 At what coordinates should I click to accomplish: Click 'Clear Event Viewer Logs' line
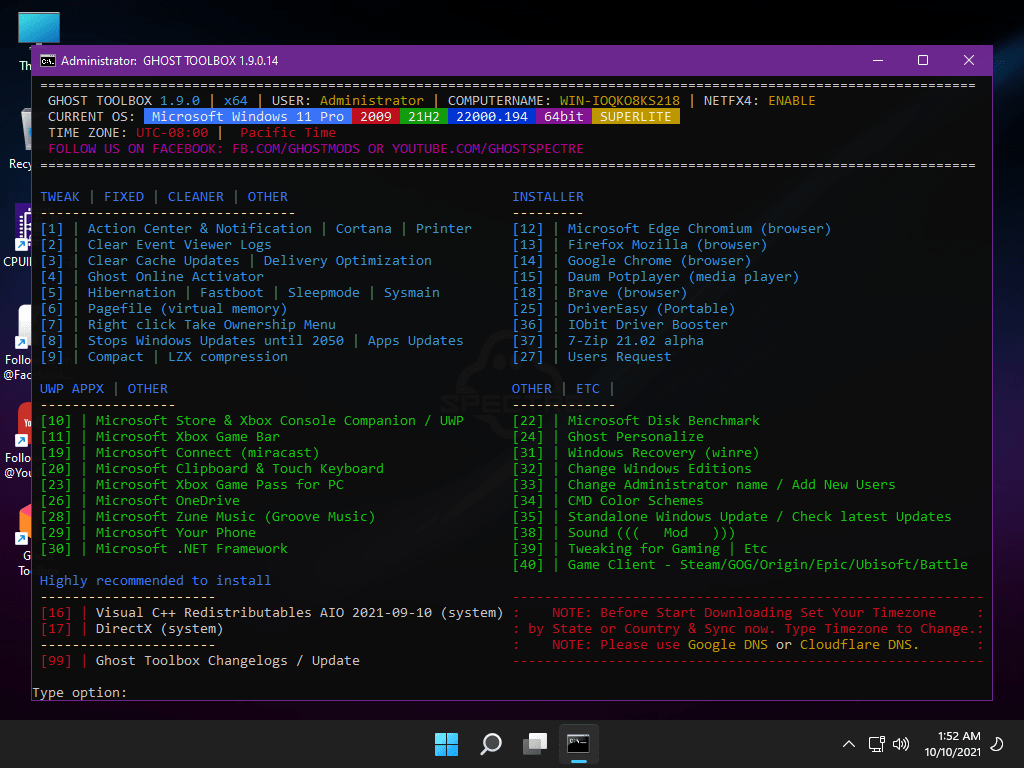tap(180, 245)
